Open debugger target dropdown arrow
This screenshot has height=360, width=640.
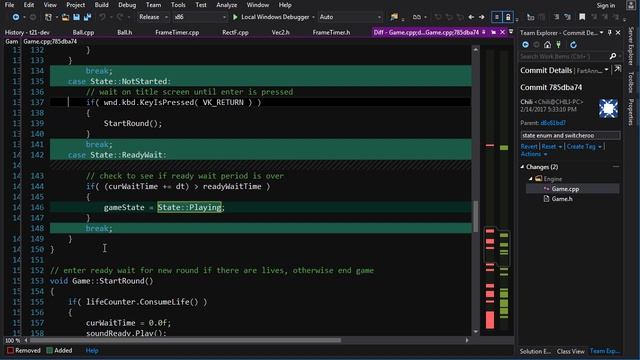point(313,17)
